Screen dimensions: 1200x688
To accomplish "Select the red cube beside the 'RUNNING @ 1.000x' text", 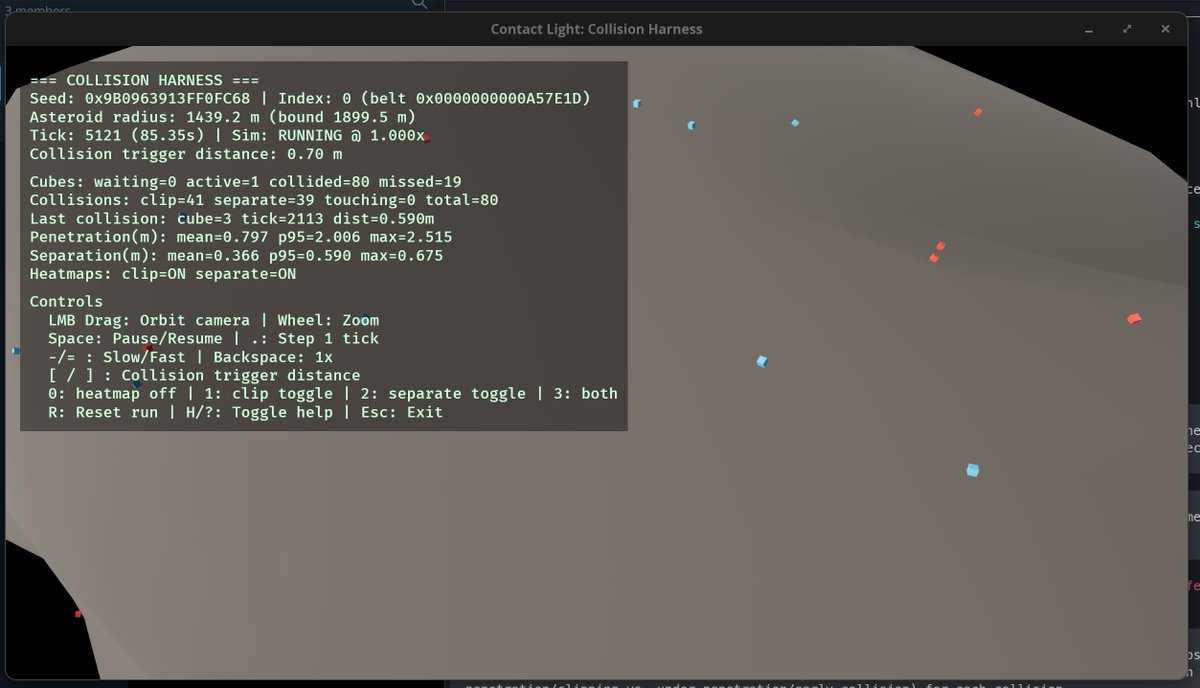I will [426, 138].
